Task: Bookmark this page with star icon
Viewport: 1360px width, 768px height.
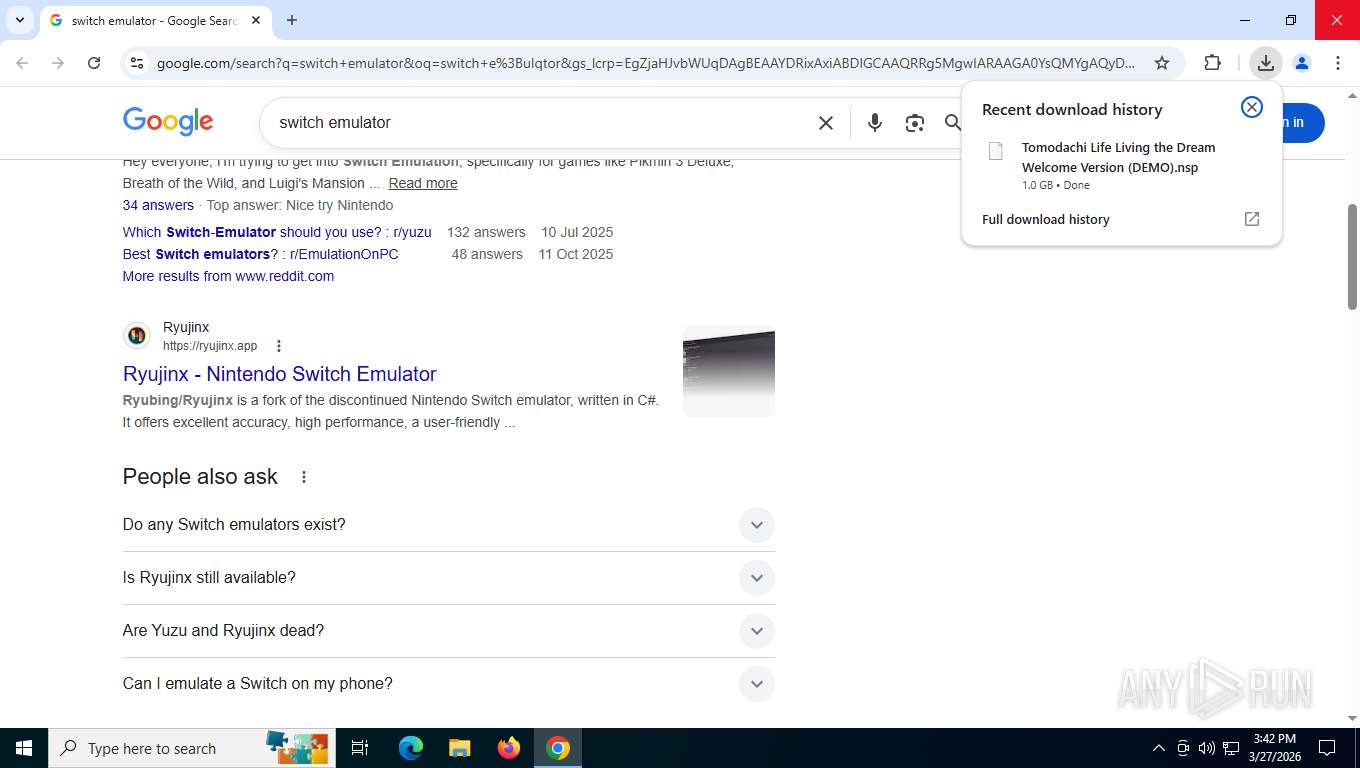Action: tap(1162, 63)
